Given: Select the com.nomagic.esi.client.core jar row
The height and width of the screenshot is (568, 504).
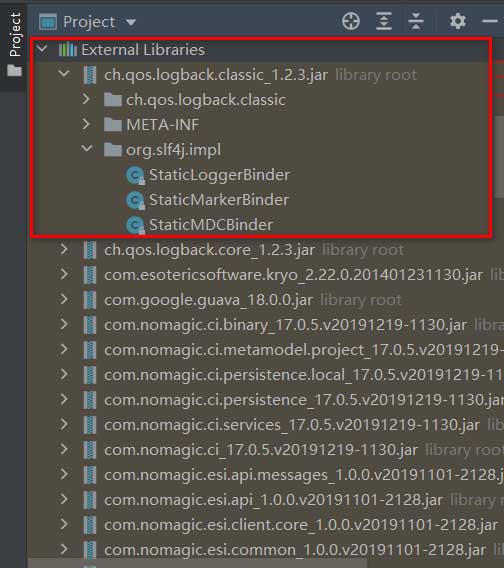Looking at the screenshot, I should (266, 525).
